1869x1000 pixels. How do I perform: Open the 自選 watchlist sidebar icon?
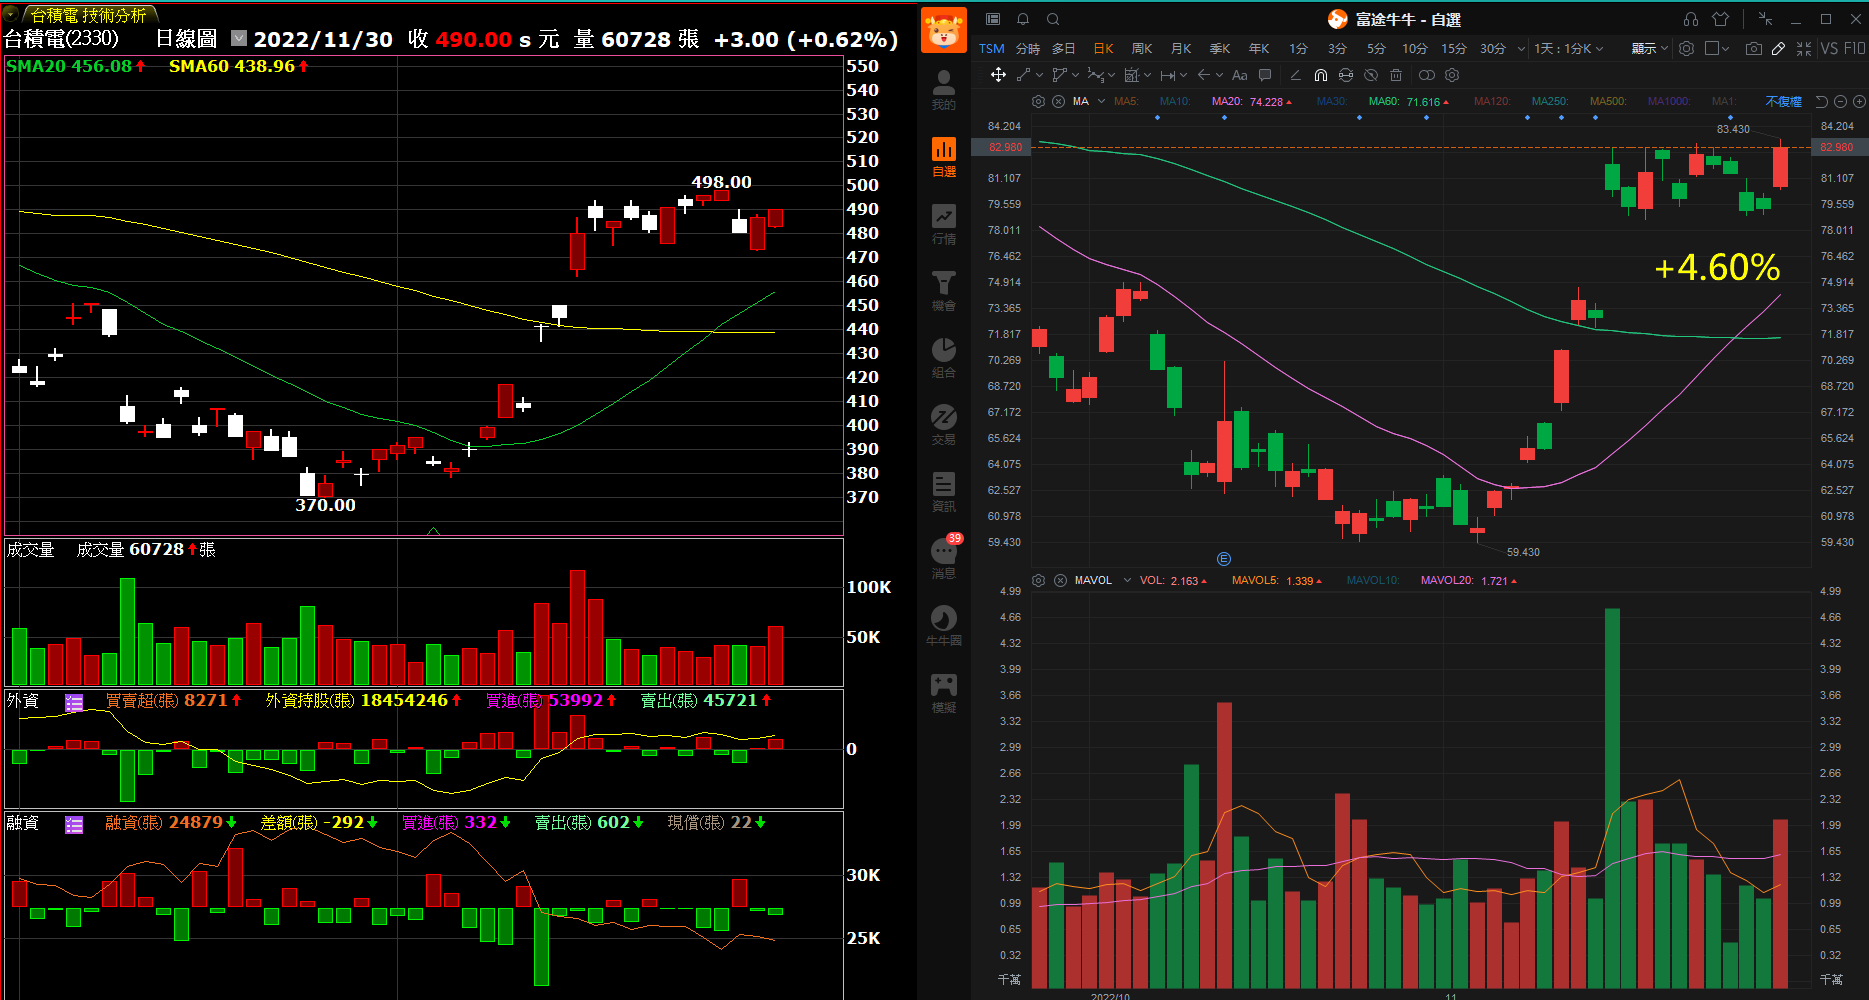point(943,157)
